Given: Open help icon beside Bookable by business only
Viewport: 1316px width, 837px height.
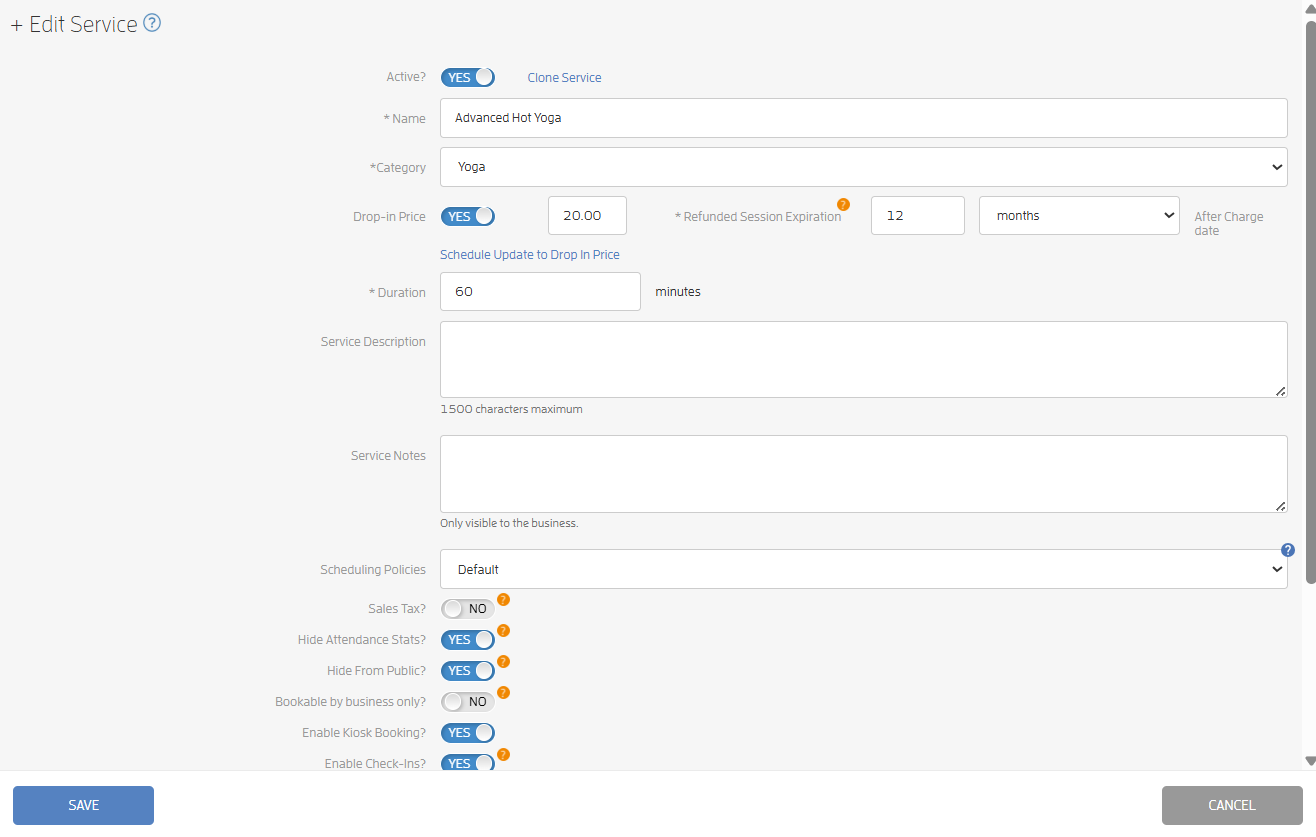Looking at the screenshot, I should [503, 692].
